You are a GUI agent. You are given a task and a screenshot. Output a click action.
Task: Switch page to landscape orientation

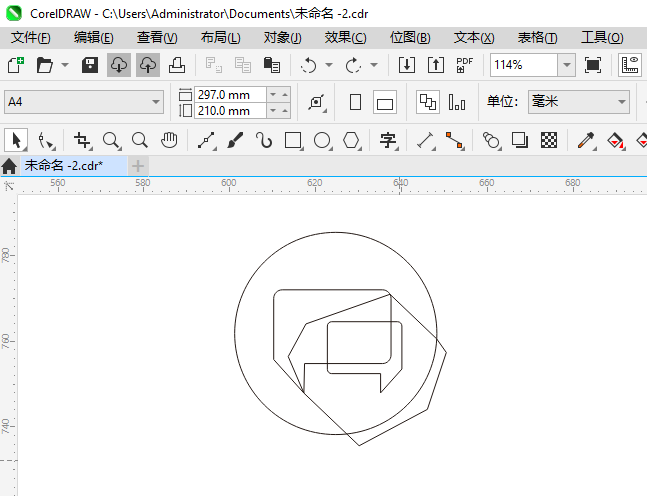coord(385,102)
